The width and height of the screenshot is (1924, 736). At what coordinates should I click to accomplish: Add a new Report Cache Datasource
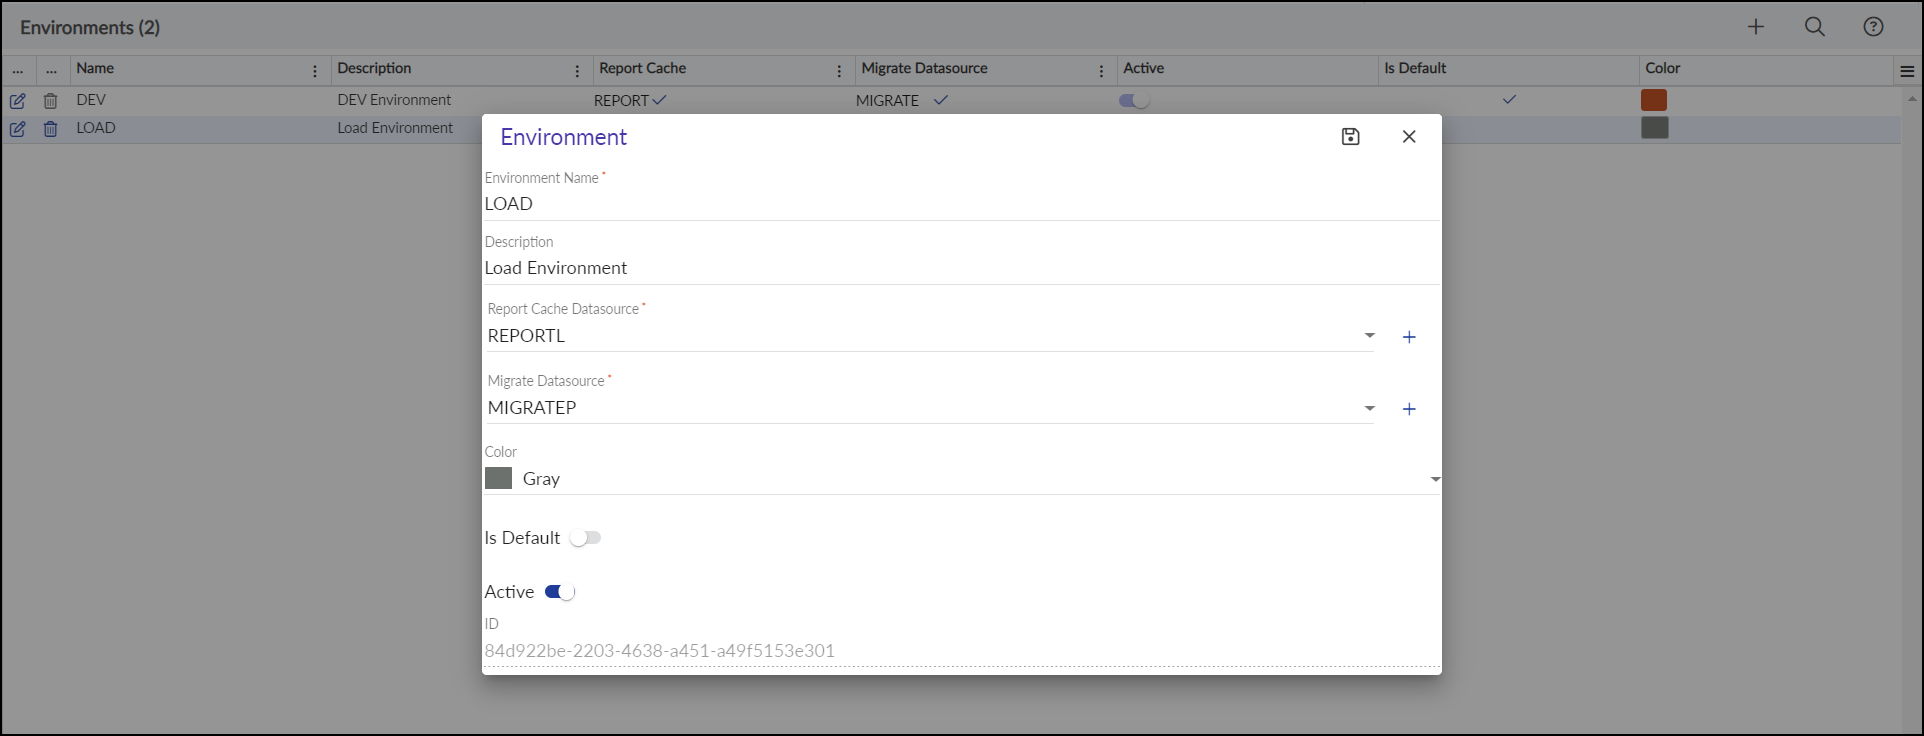pyautogui.click(x=1409, y=337)
